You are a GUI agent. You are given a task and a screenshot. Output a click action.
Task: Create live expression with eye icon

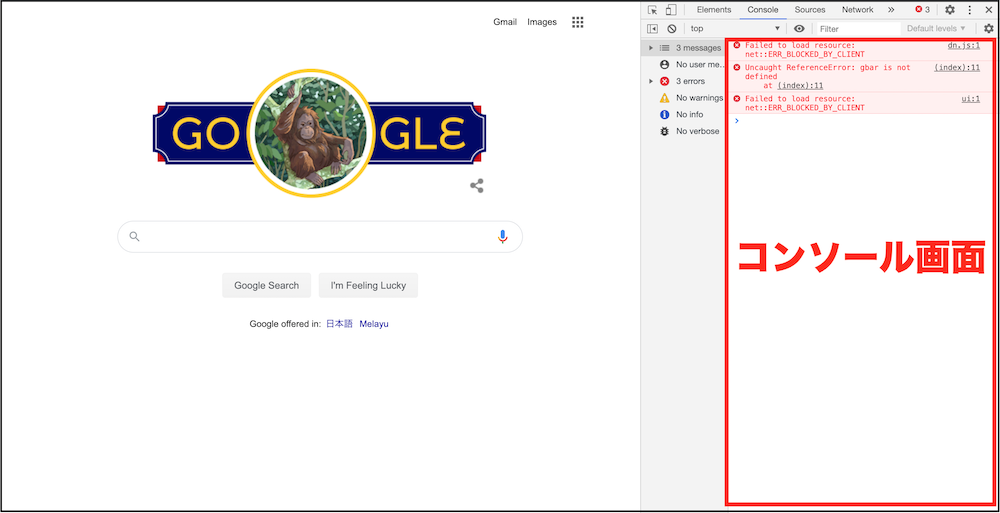(x=799, y=29)
